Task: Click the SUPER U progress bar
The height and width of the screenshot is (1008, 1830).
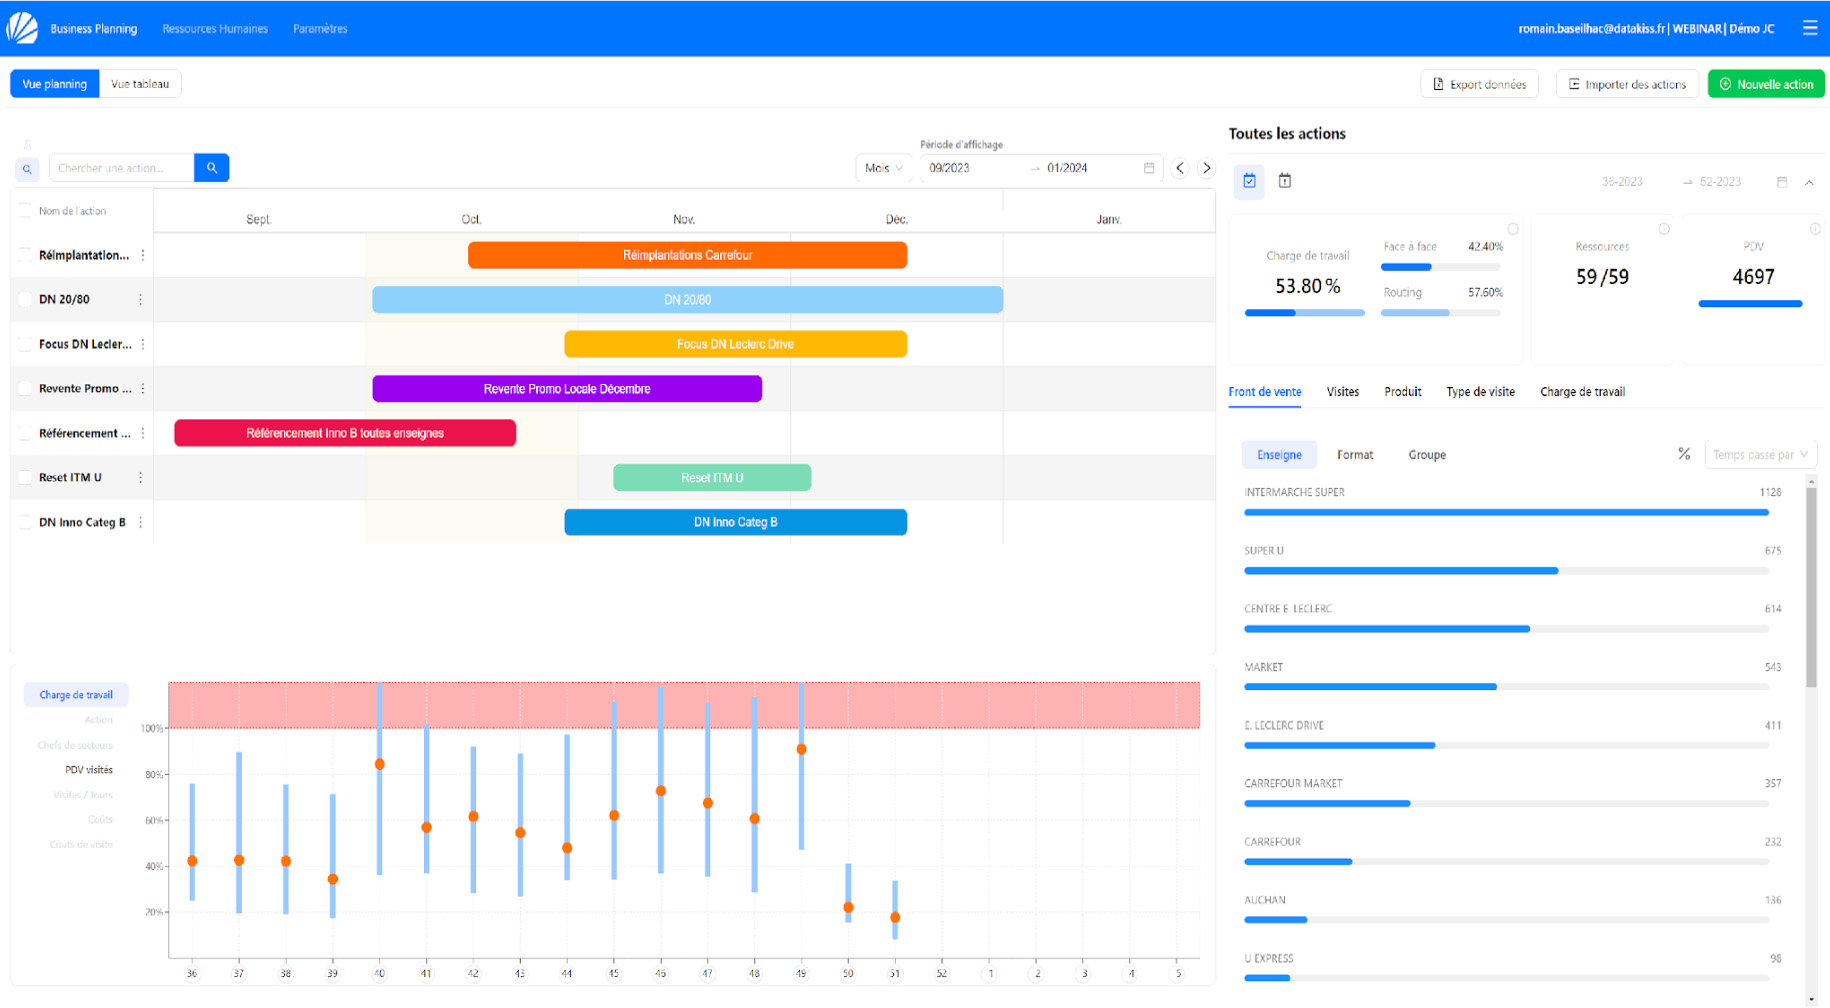Action: point(1506,571)
